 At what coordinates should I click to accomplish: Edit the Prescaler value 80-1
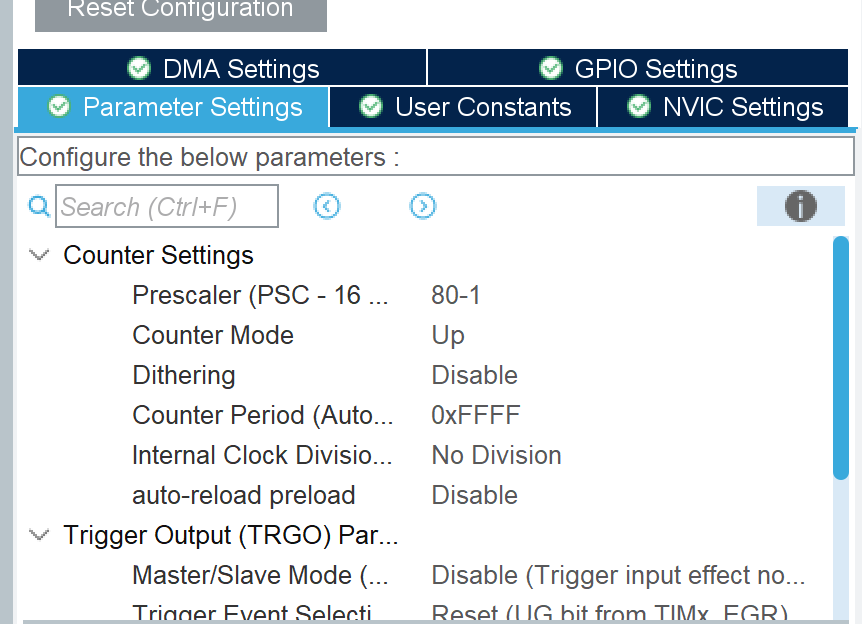(x=456, y=295)
